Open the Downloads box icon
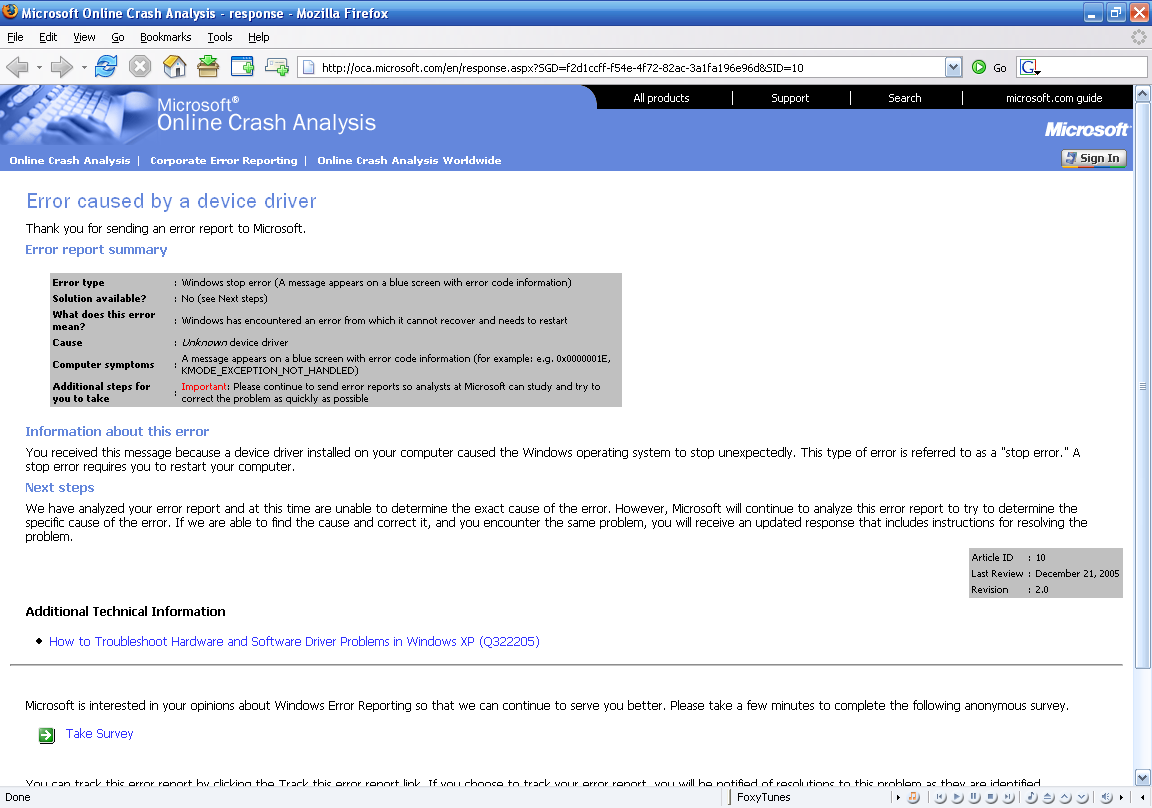 (208, 67)
